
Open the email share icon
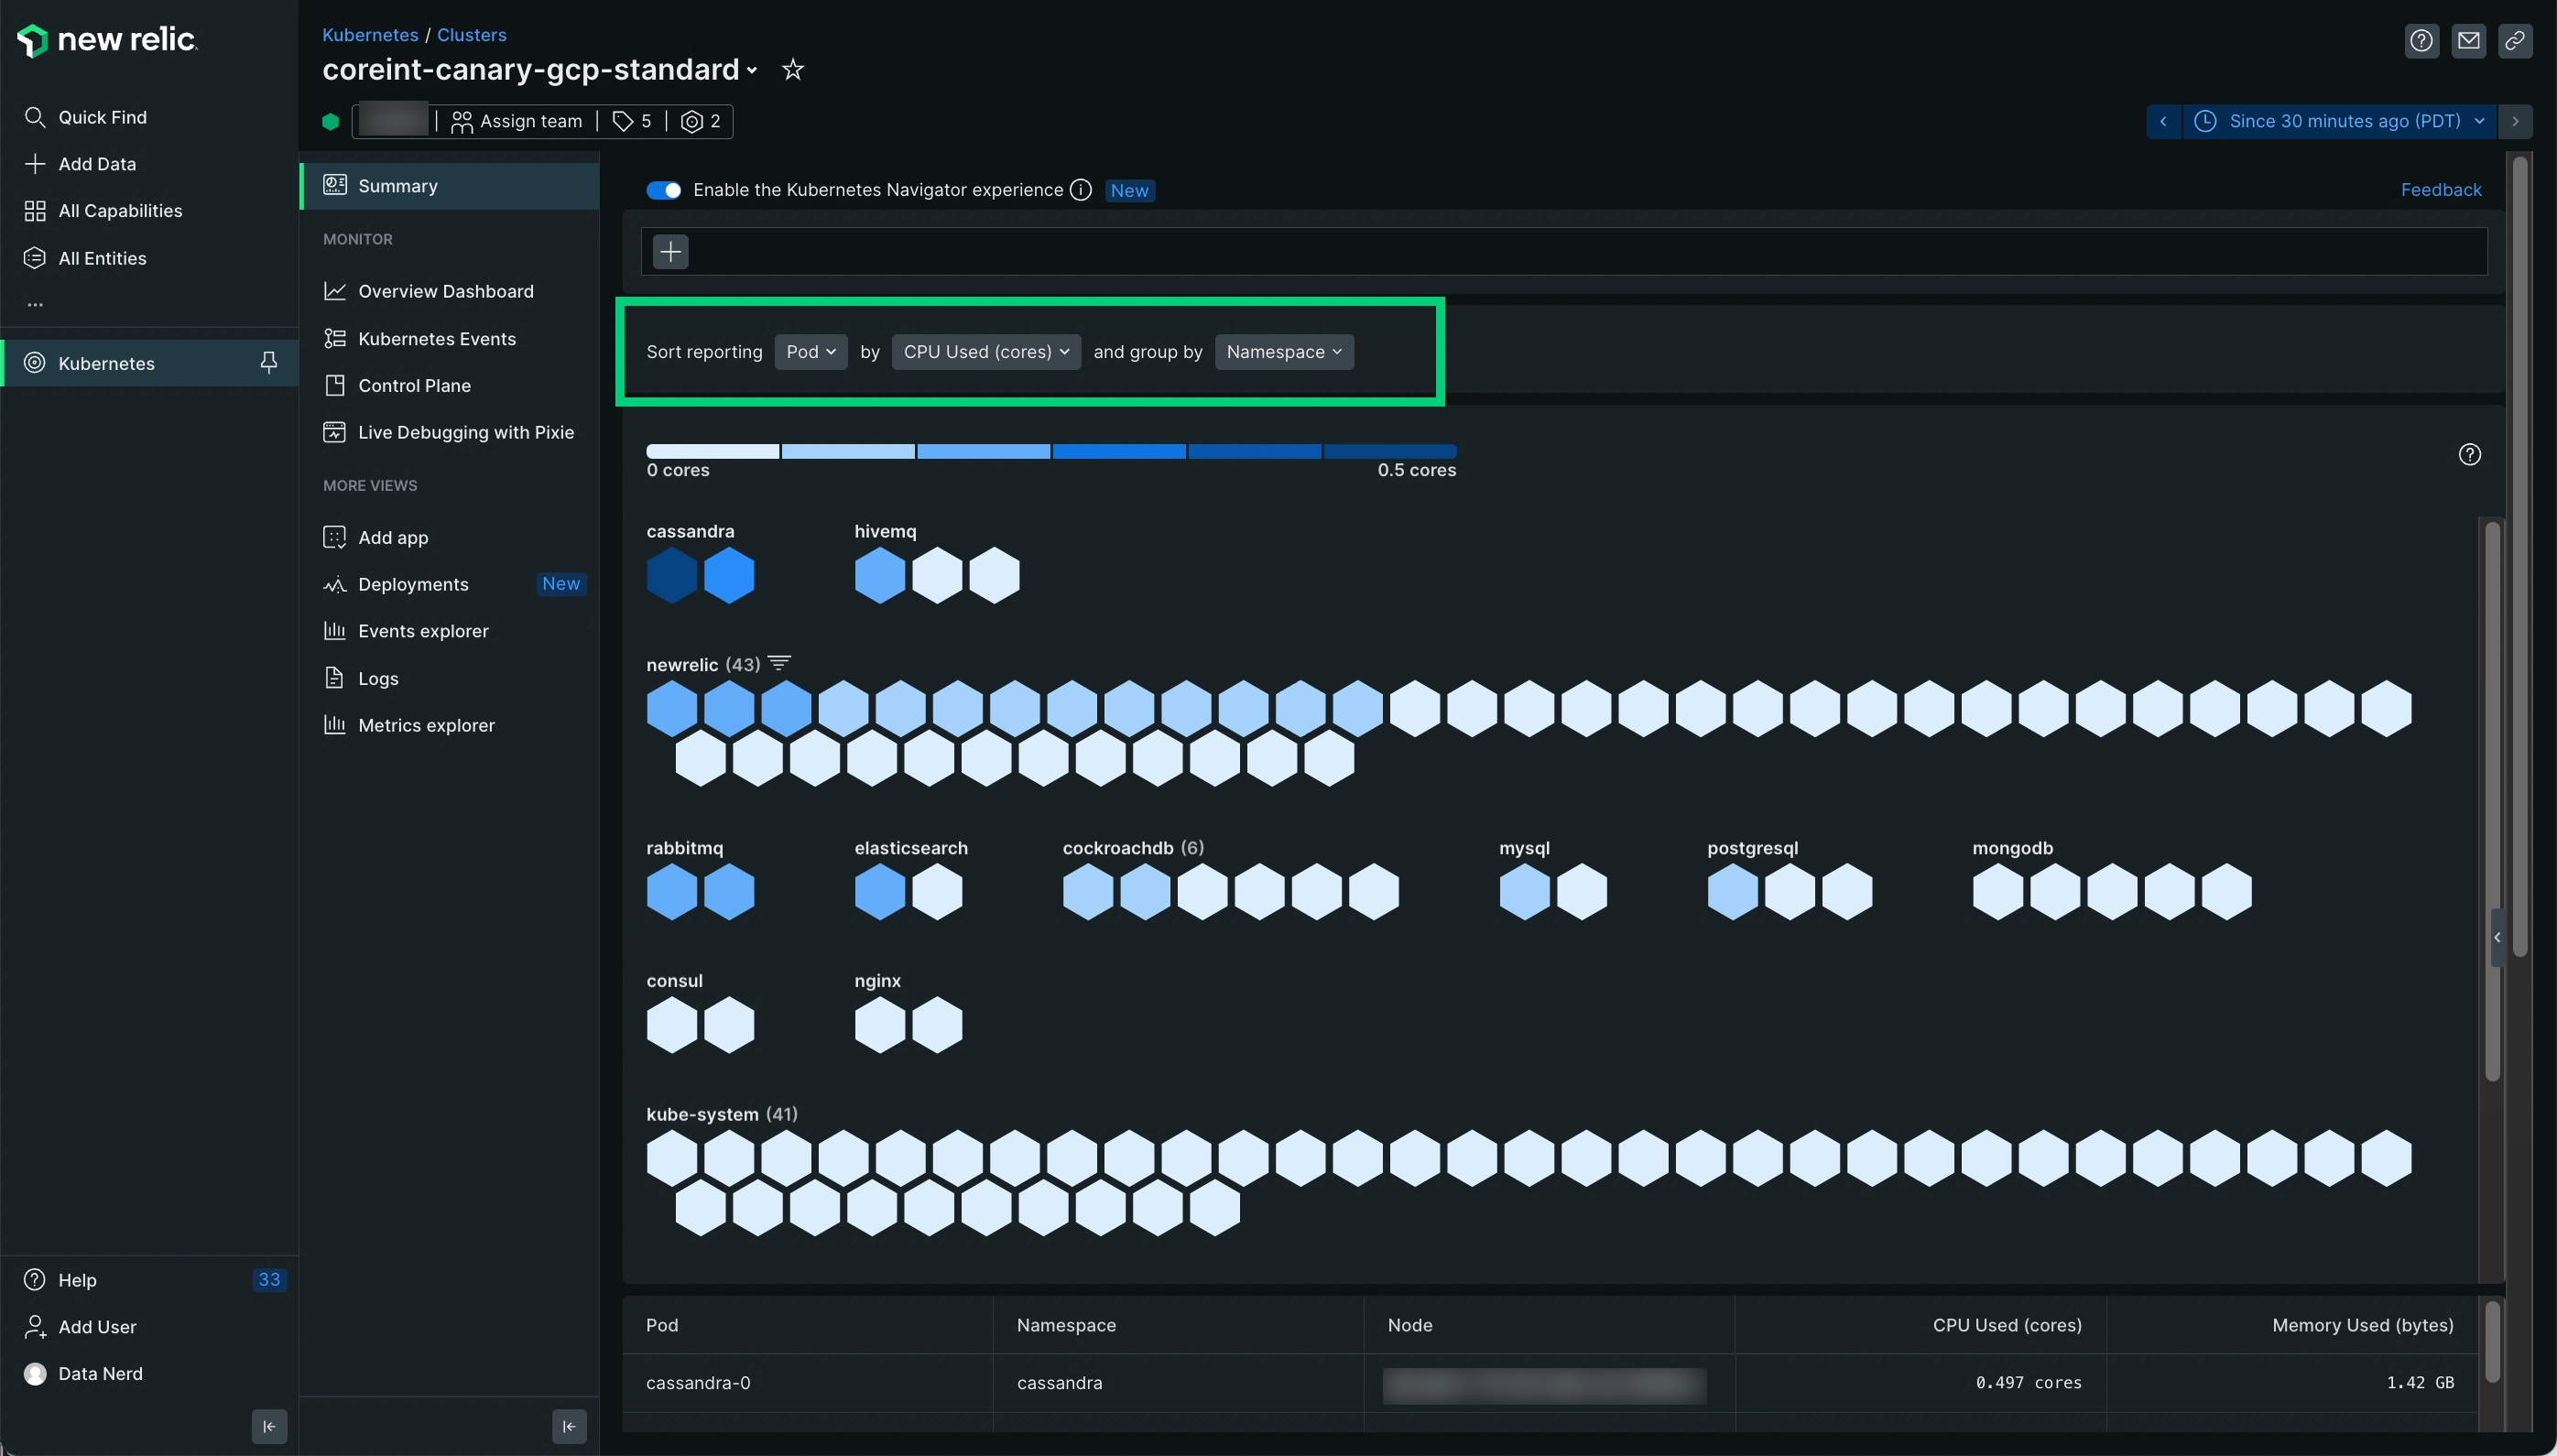pos(2469,40)
